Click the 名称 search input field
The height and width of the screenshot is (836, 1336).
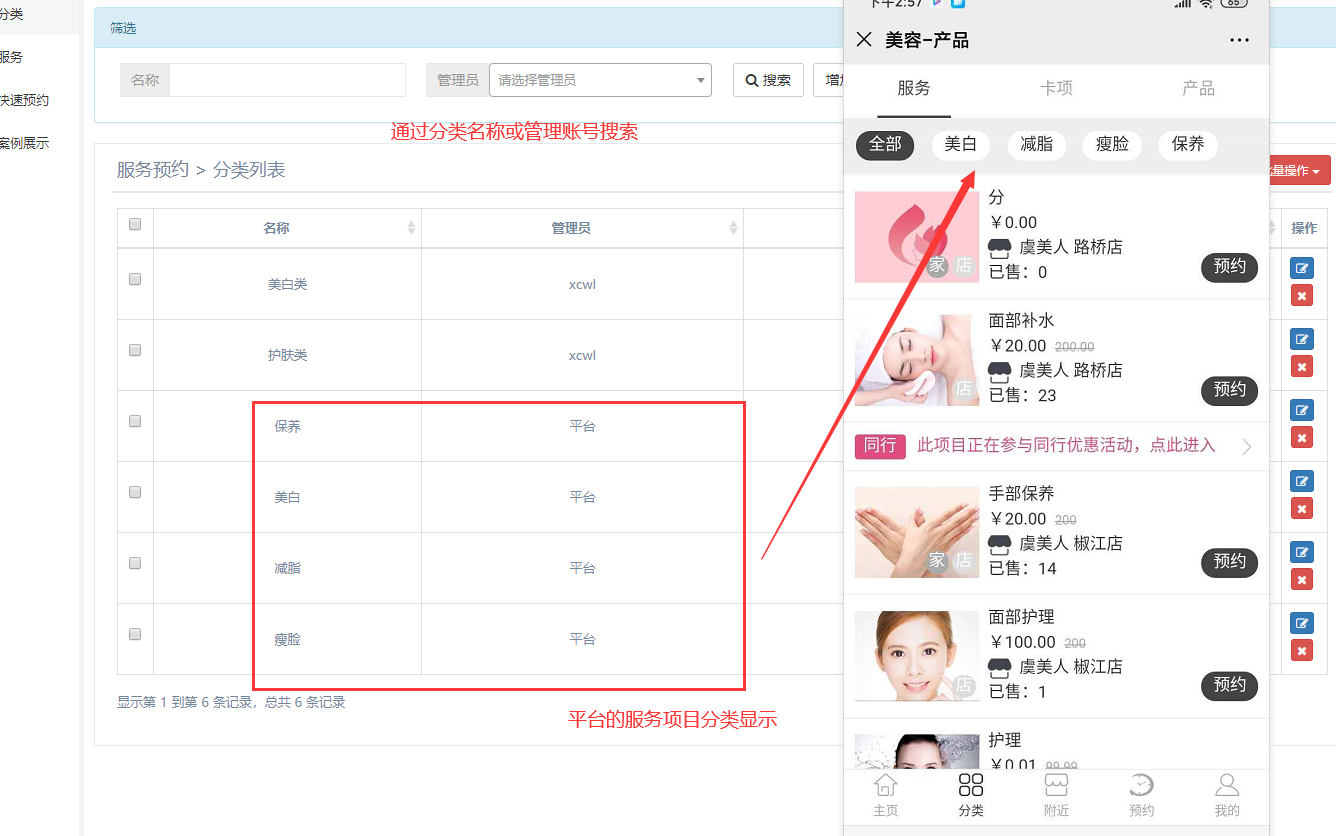(x=287, y=80)
